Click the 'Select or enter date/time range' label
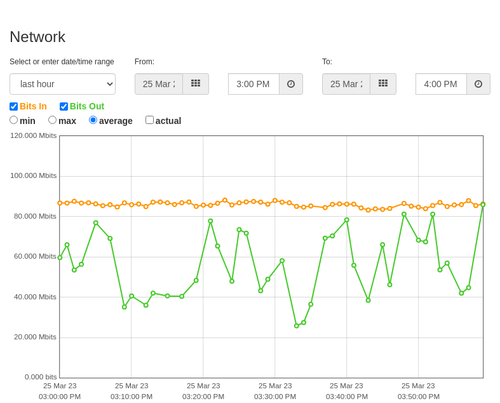The height and width of the screenshot is (403, 500). point(62,62)
